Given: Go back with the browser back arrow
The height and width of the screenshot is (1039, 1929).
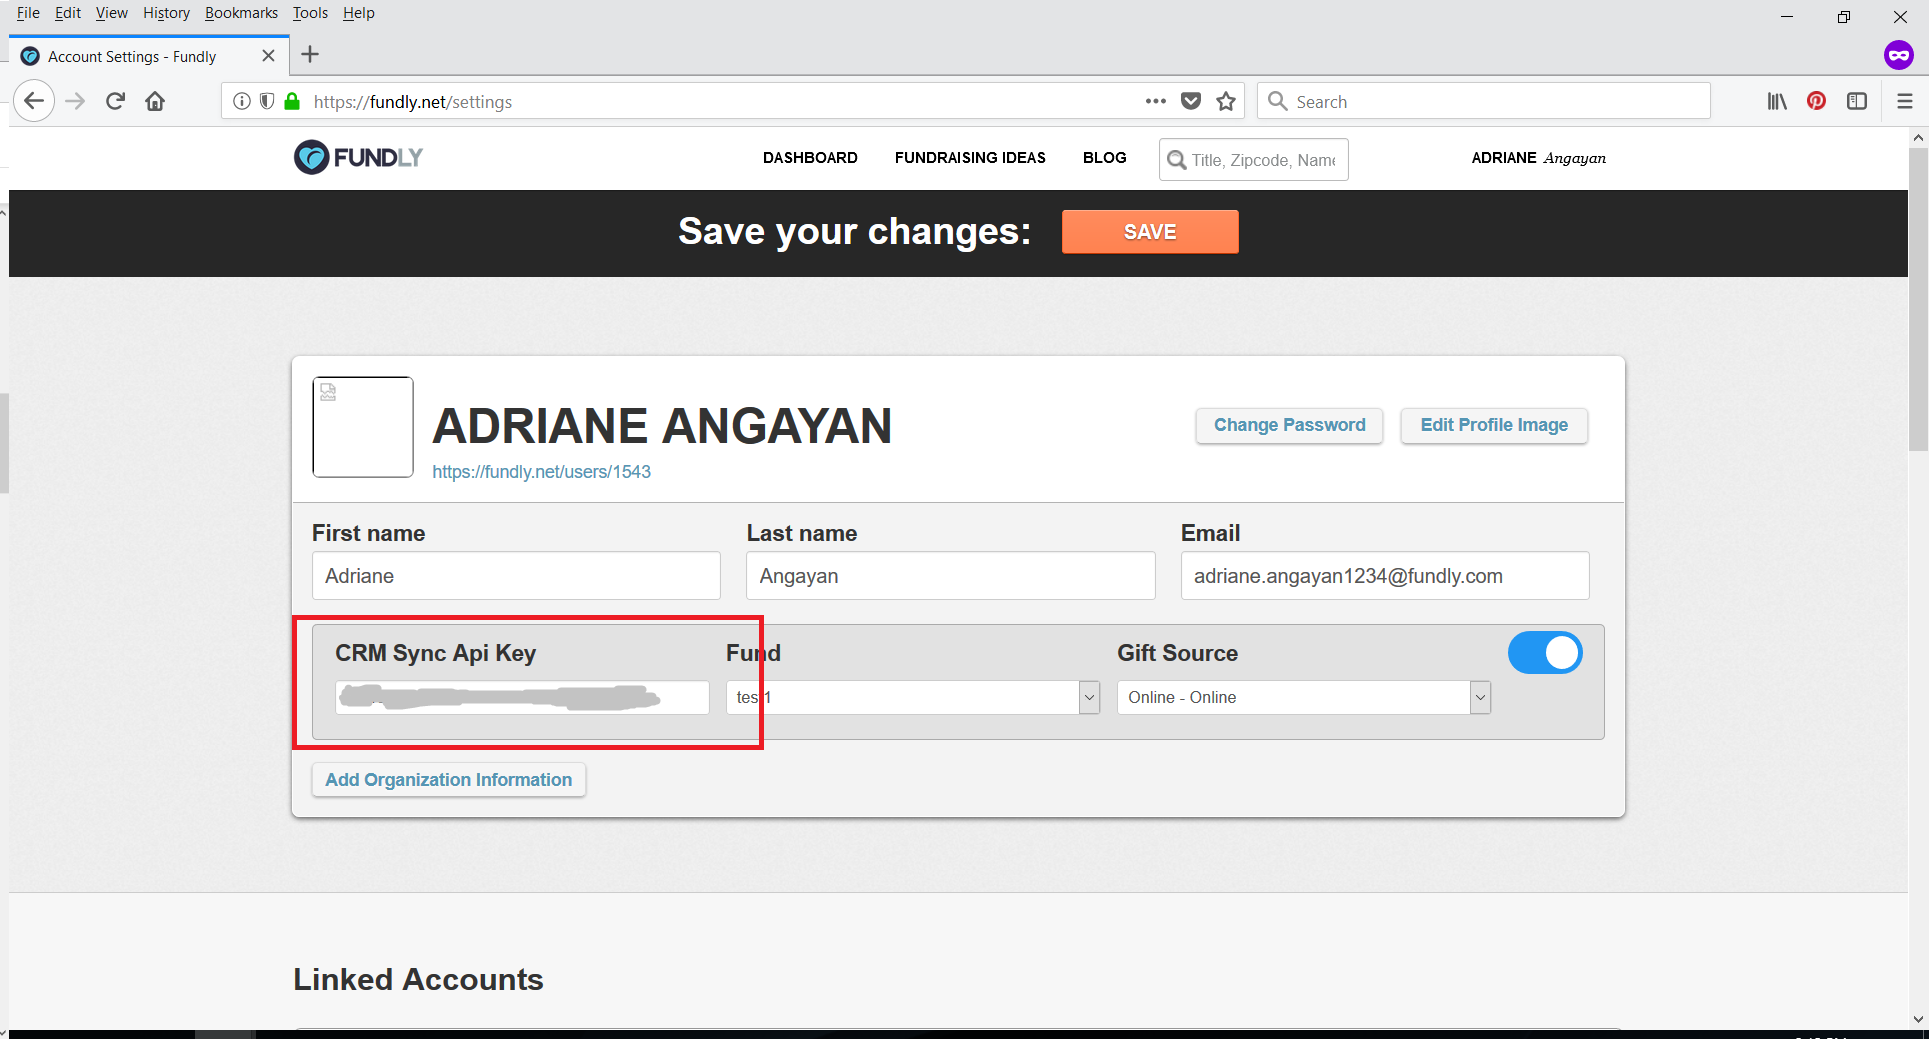Looking at the screenshot, I should (34, 101).
